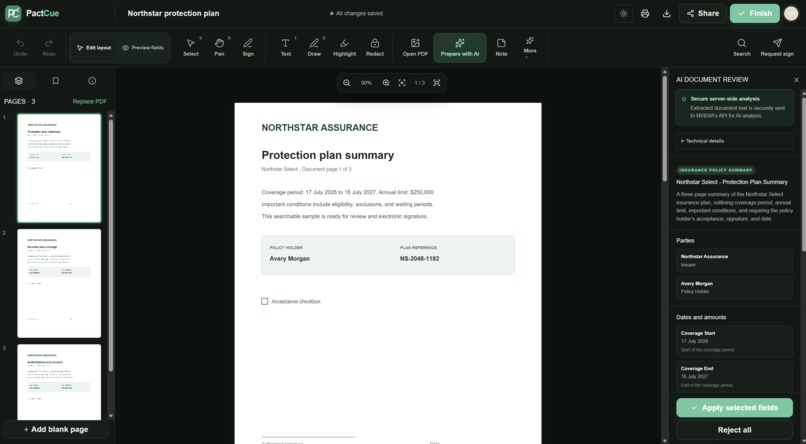Click the Replace PDF link
The height and width of the screenshot is (444, 806).
(90, 102)
